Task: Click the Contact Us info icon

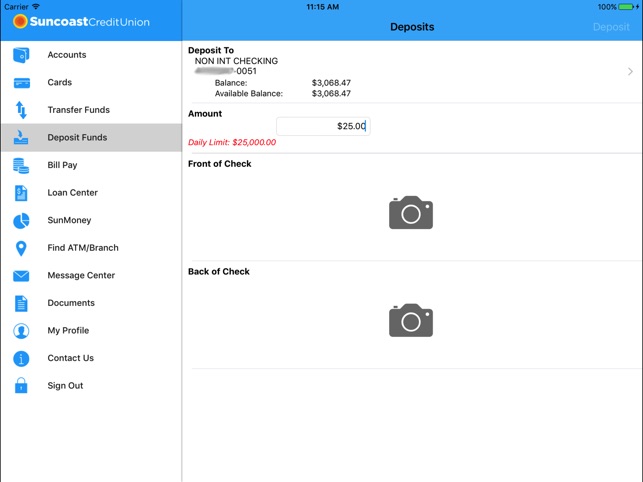Action: (x=21, y=358)
